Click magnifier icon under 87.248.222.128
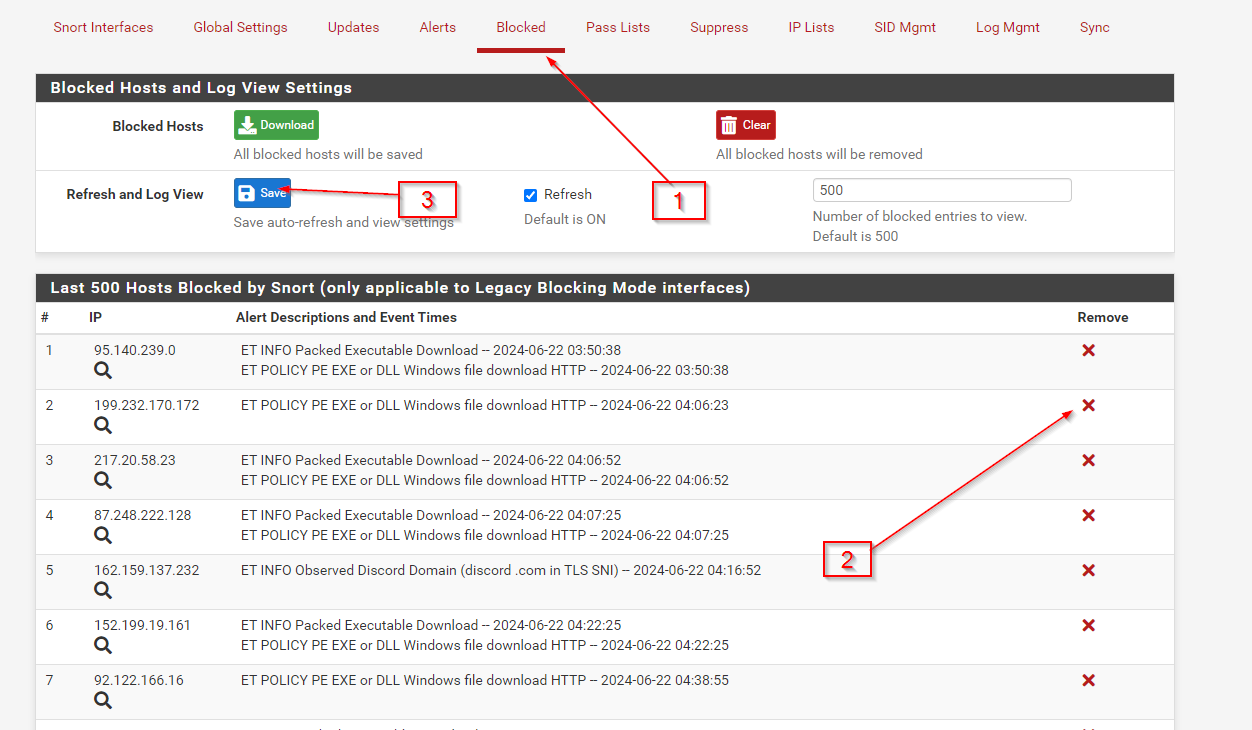This screenshot has height=730, width=1252. coord(103,536)
